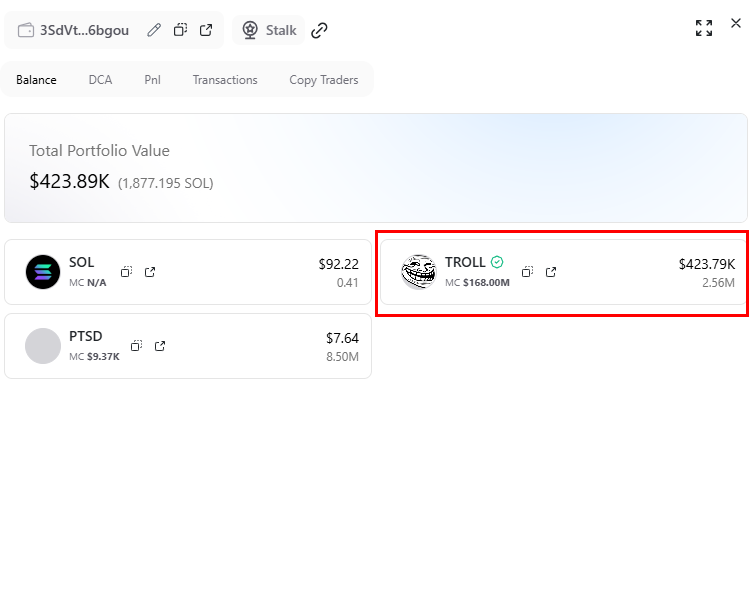Open SOL token in external page
This screenshot has width=754, height=616.
coord(150,272)
